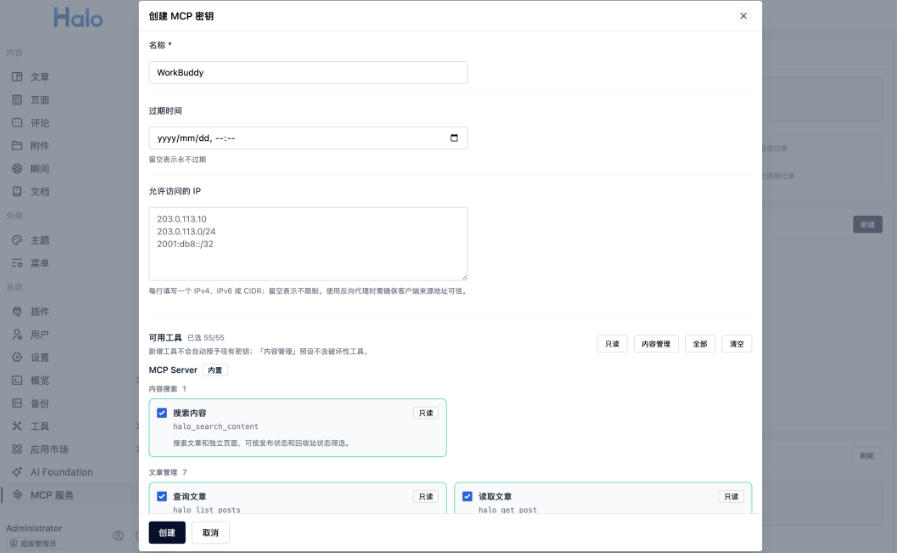Open 文档 in the sidebar
This screenshot has width=897, height=553.
(x=39, y=191)
